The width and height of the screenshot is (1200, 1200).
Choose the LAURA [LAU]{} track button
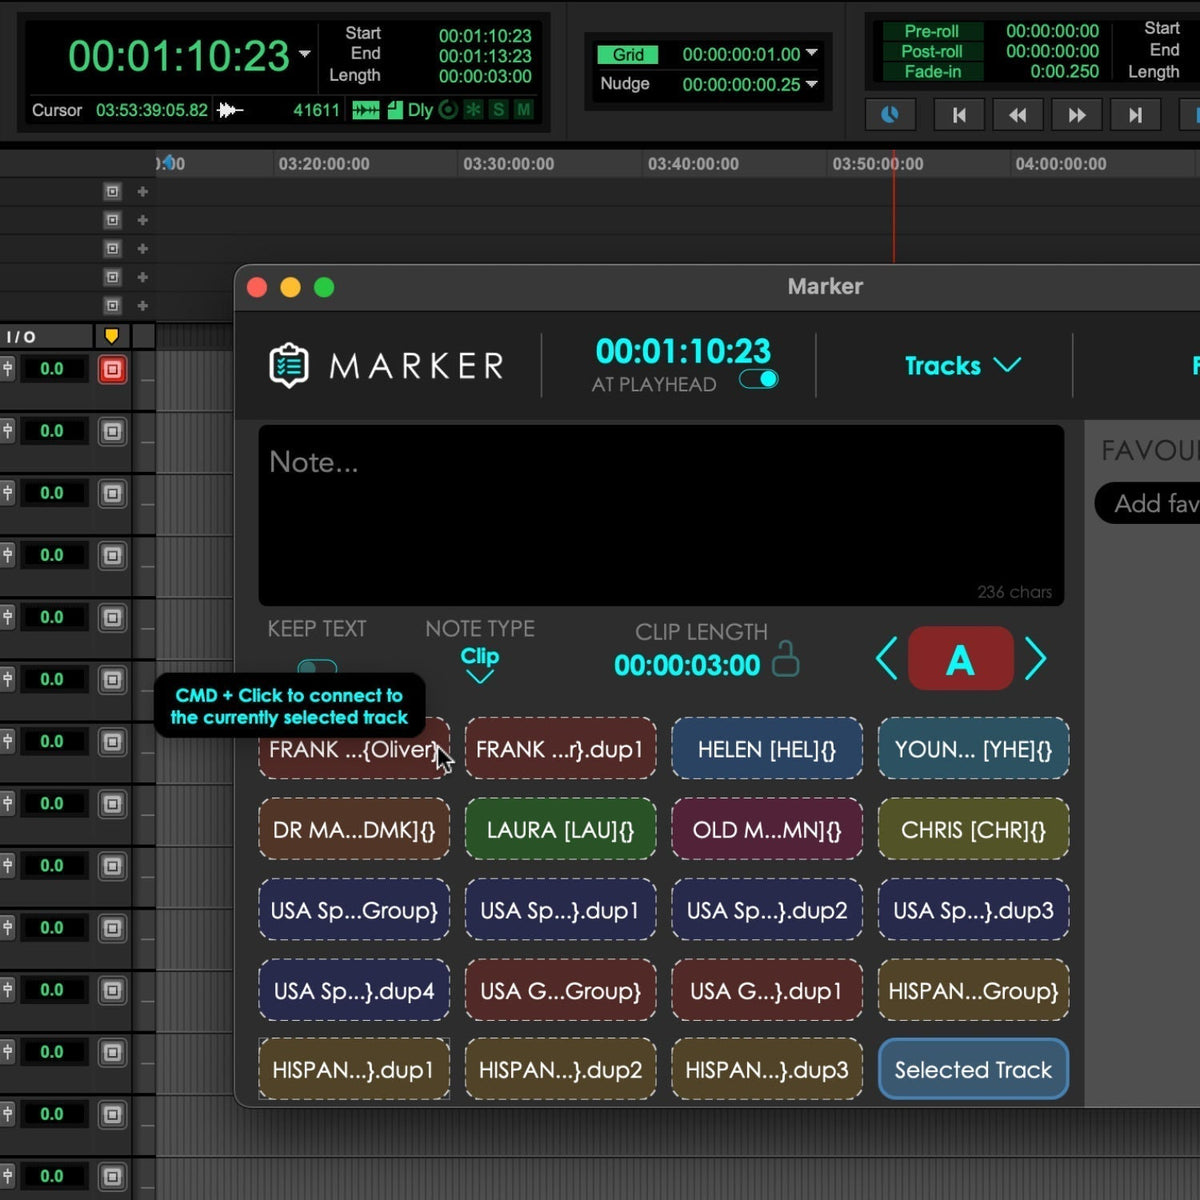point(560,830)
